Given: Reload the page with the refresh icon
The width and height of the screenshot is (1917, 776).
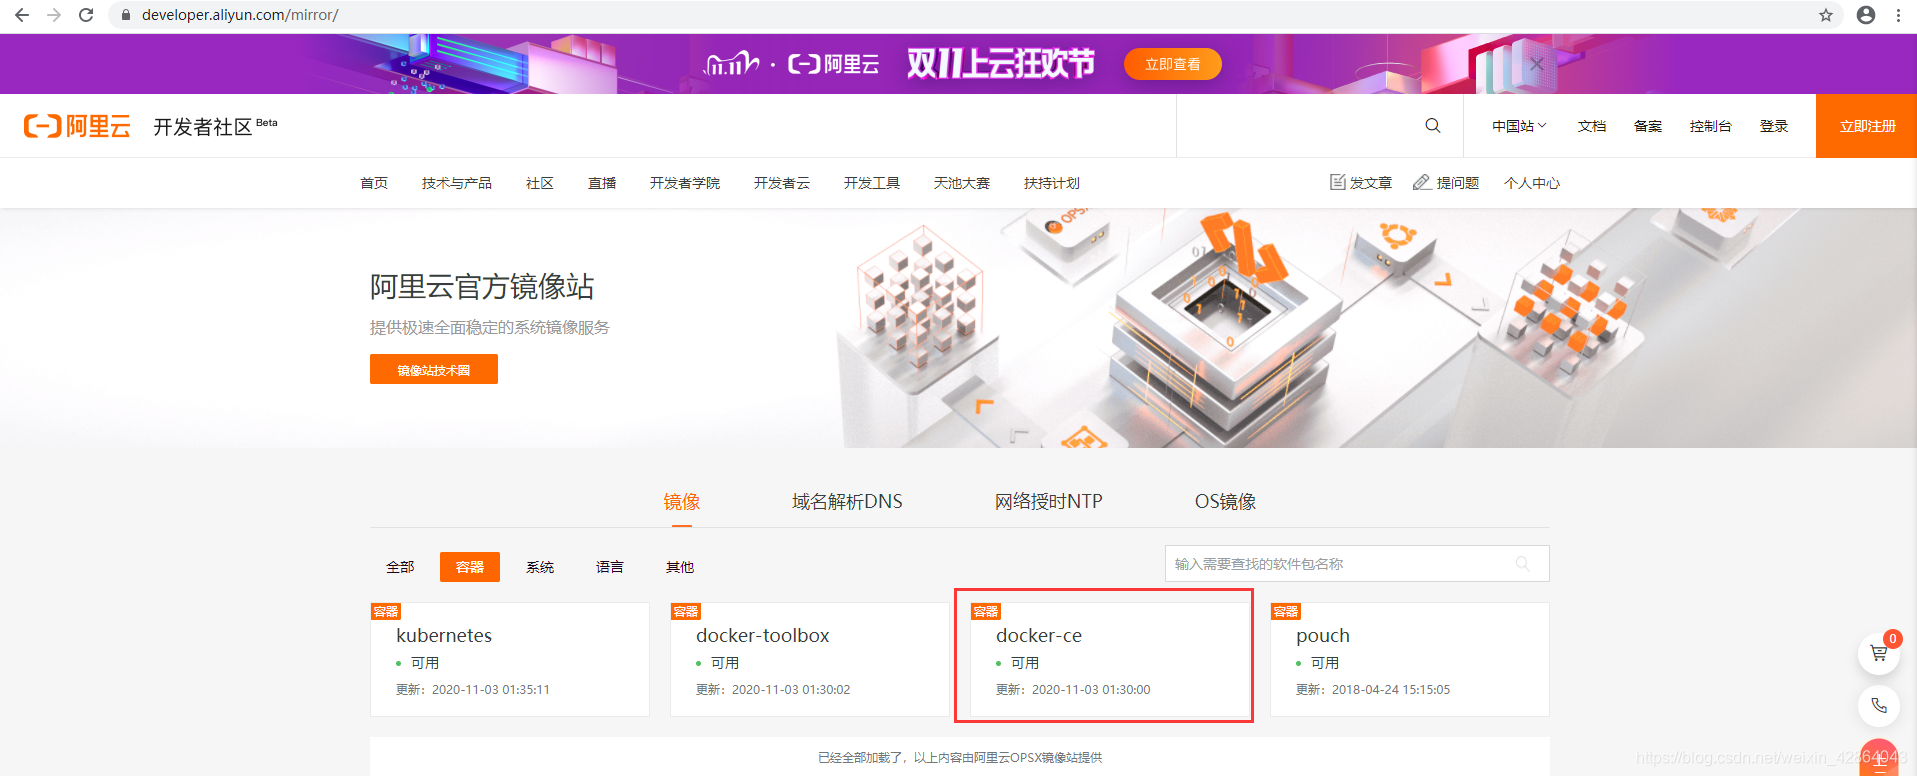Looking at the screenshot, I should (86, 15).
